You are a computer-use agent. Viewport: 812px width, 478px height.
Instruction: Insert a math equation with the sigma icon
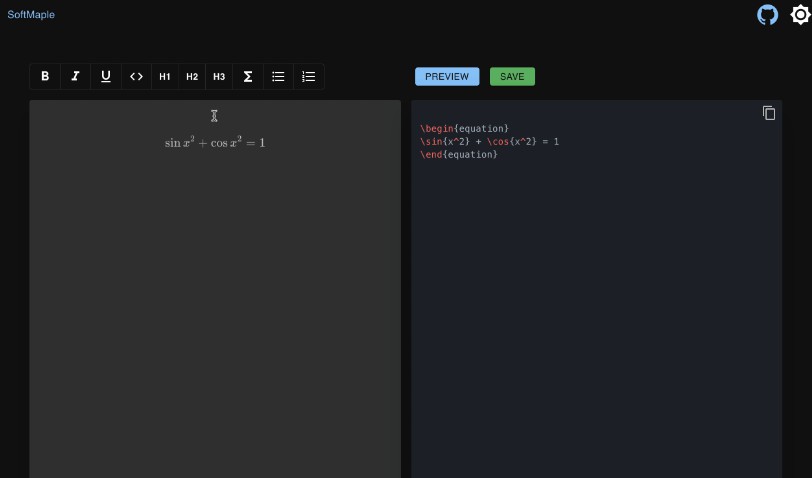click(248, 77)
